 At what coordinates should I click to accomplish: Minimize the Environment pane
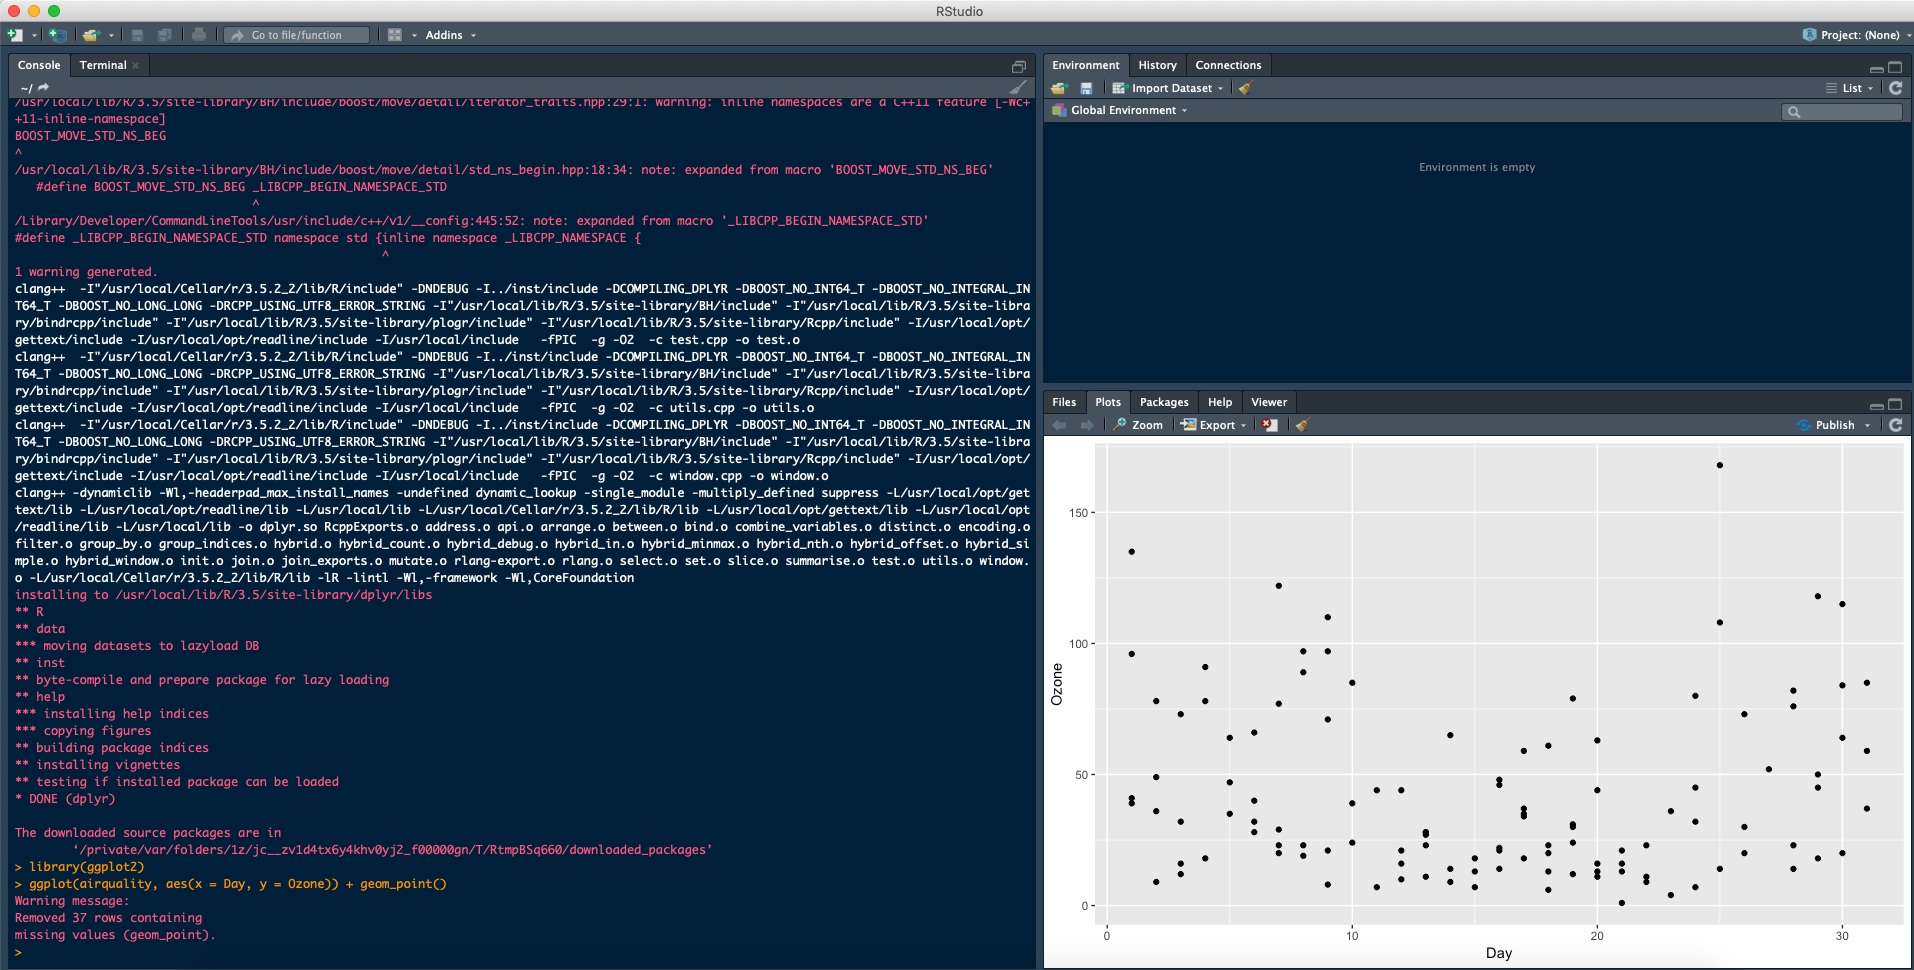pos(1876,68)
